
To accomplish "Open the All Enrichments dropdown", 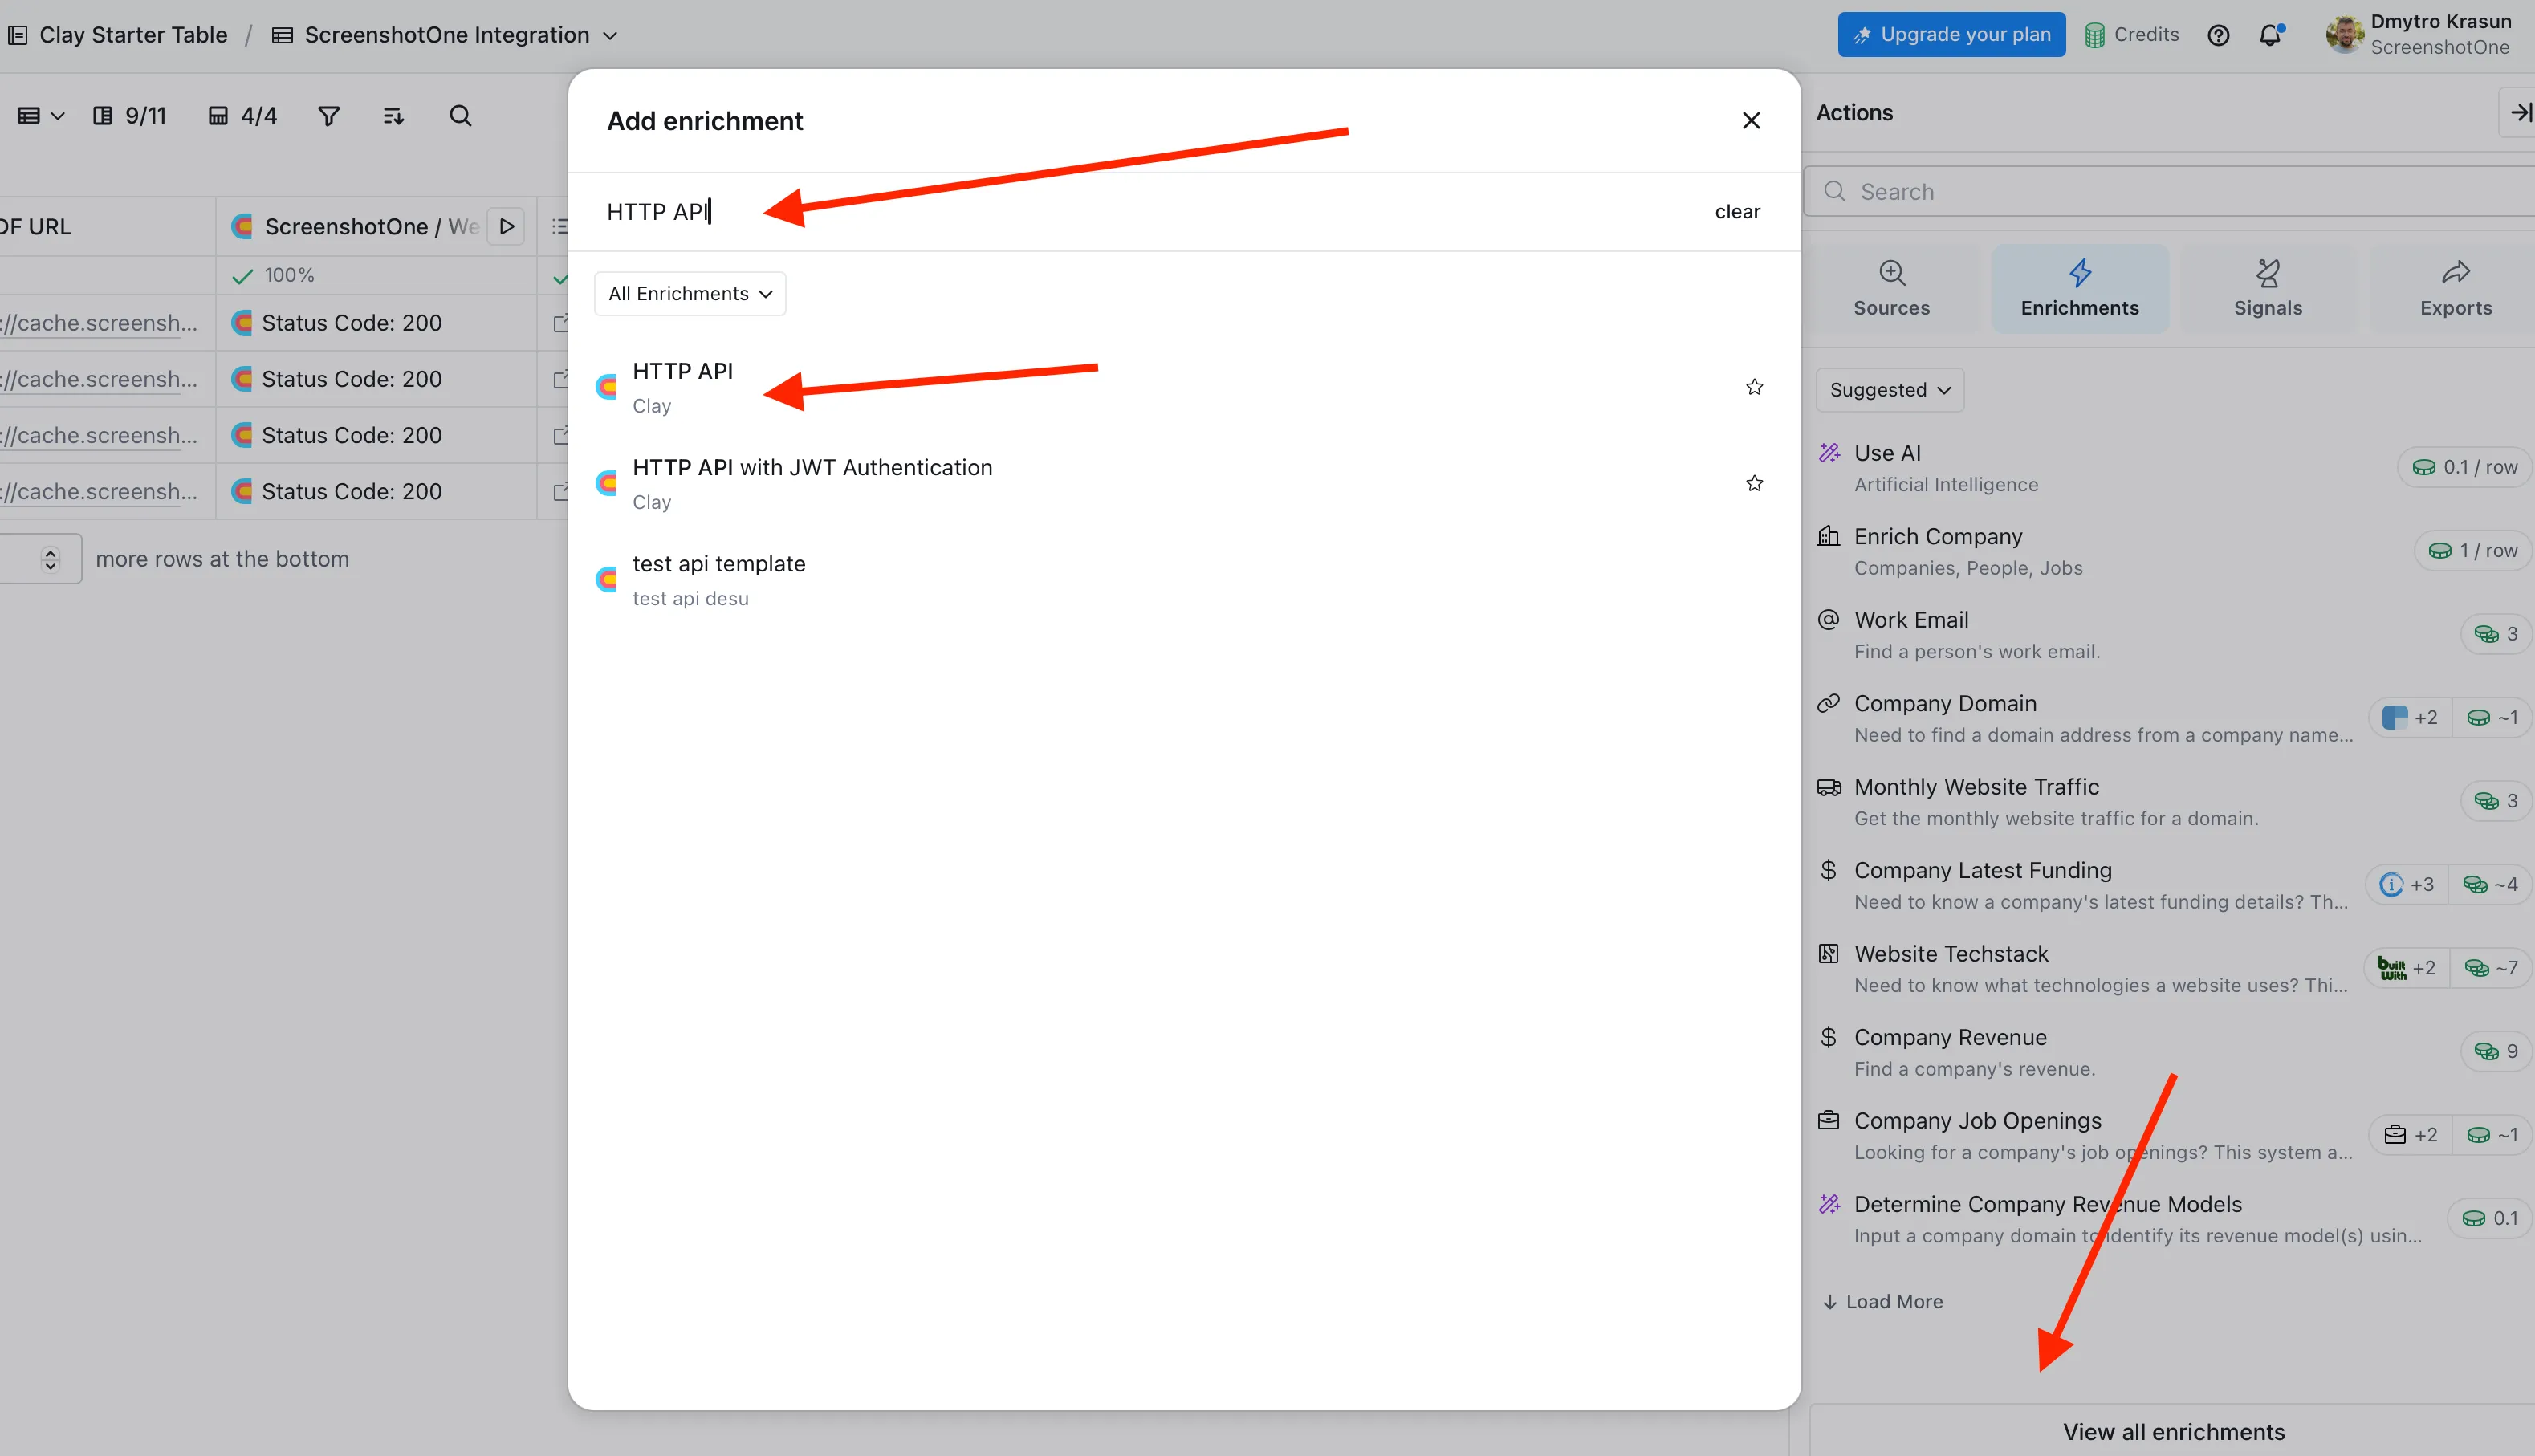I will [689, 293].
